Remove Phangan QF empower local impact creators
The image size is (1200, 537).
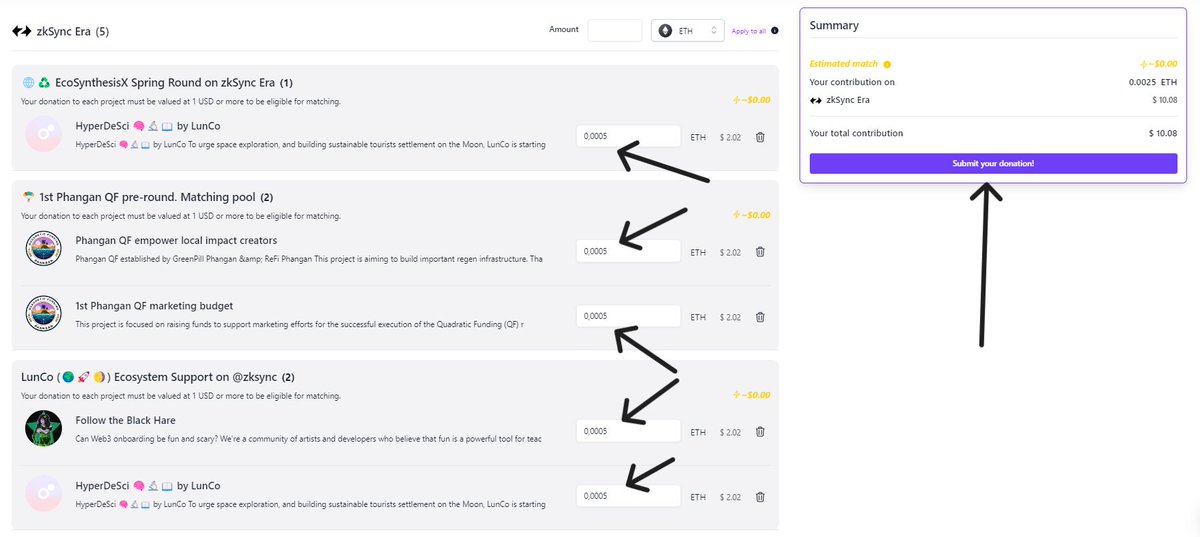point(760,252)
